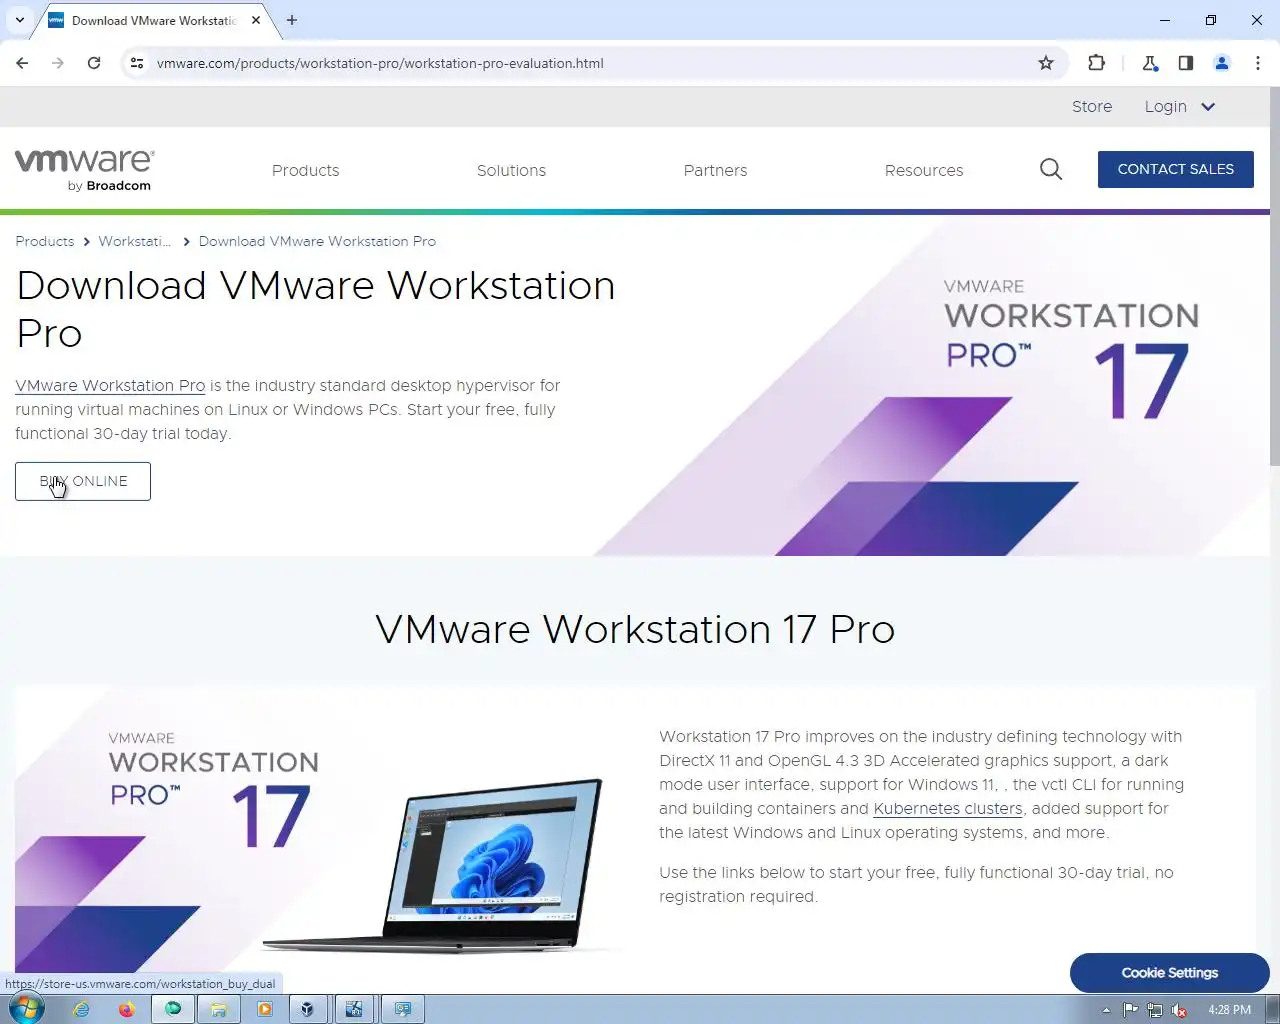This screenshot has height=1024, width=1280.
Task: Open site information icon in address bar
Action: pos(137,63)
